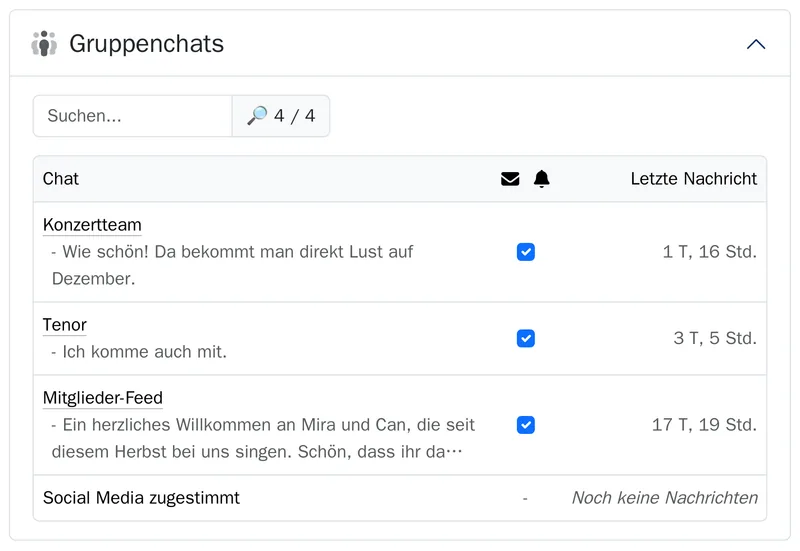The height and width of the screenshot is (551, 800).
Task: Click the '3 T, 5 Std.' timestamp
Action: coord(715,338)
